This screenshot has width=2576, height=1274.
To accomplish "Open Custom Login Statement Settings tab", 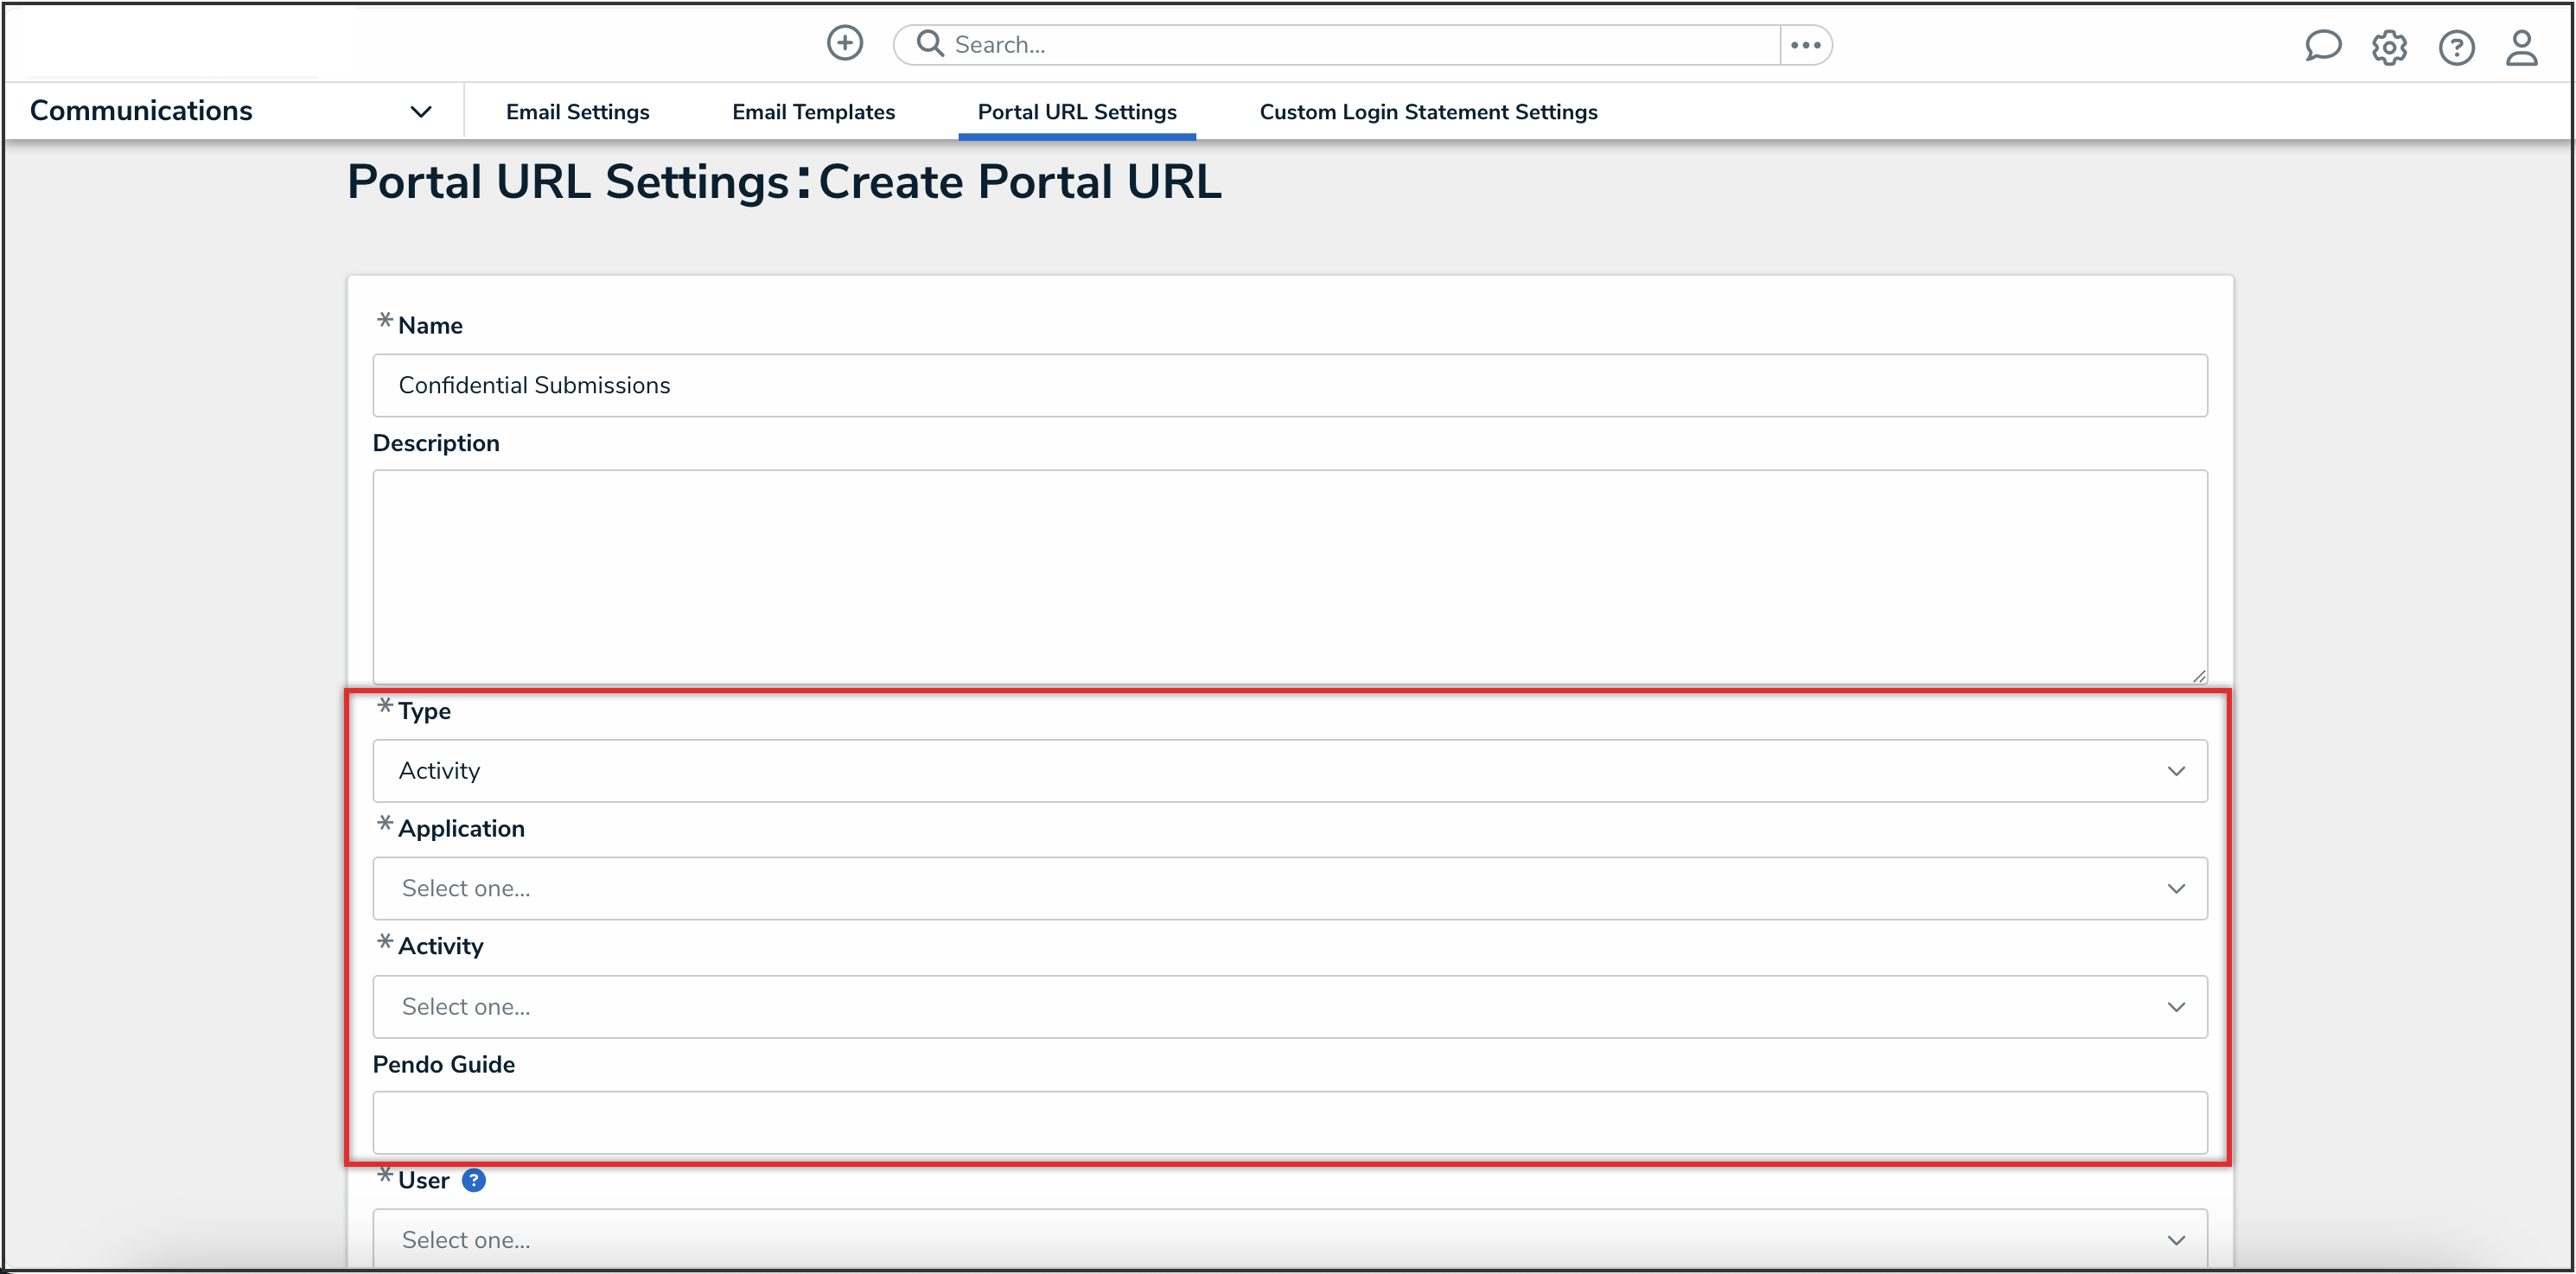I will click(1428, 112).
